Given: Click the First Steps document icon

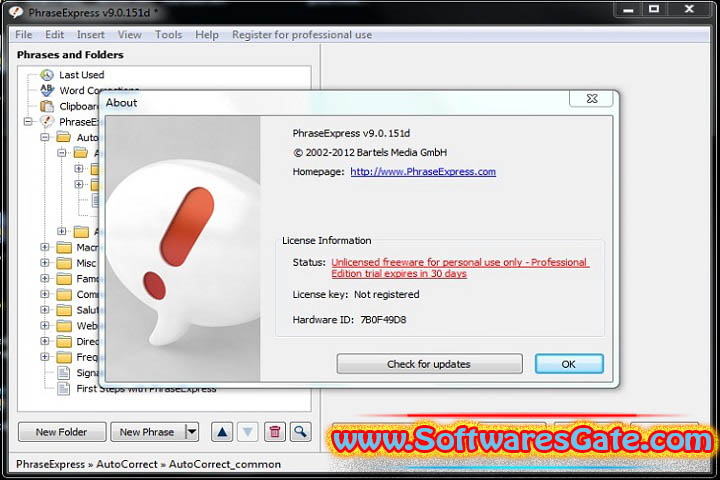Looking at the screenshot, I should coord(64,389).
